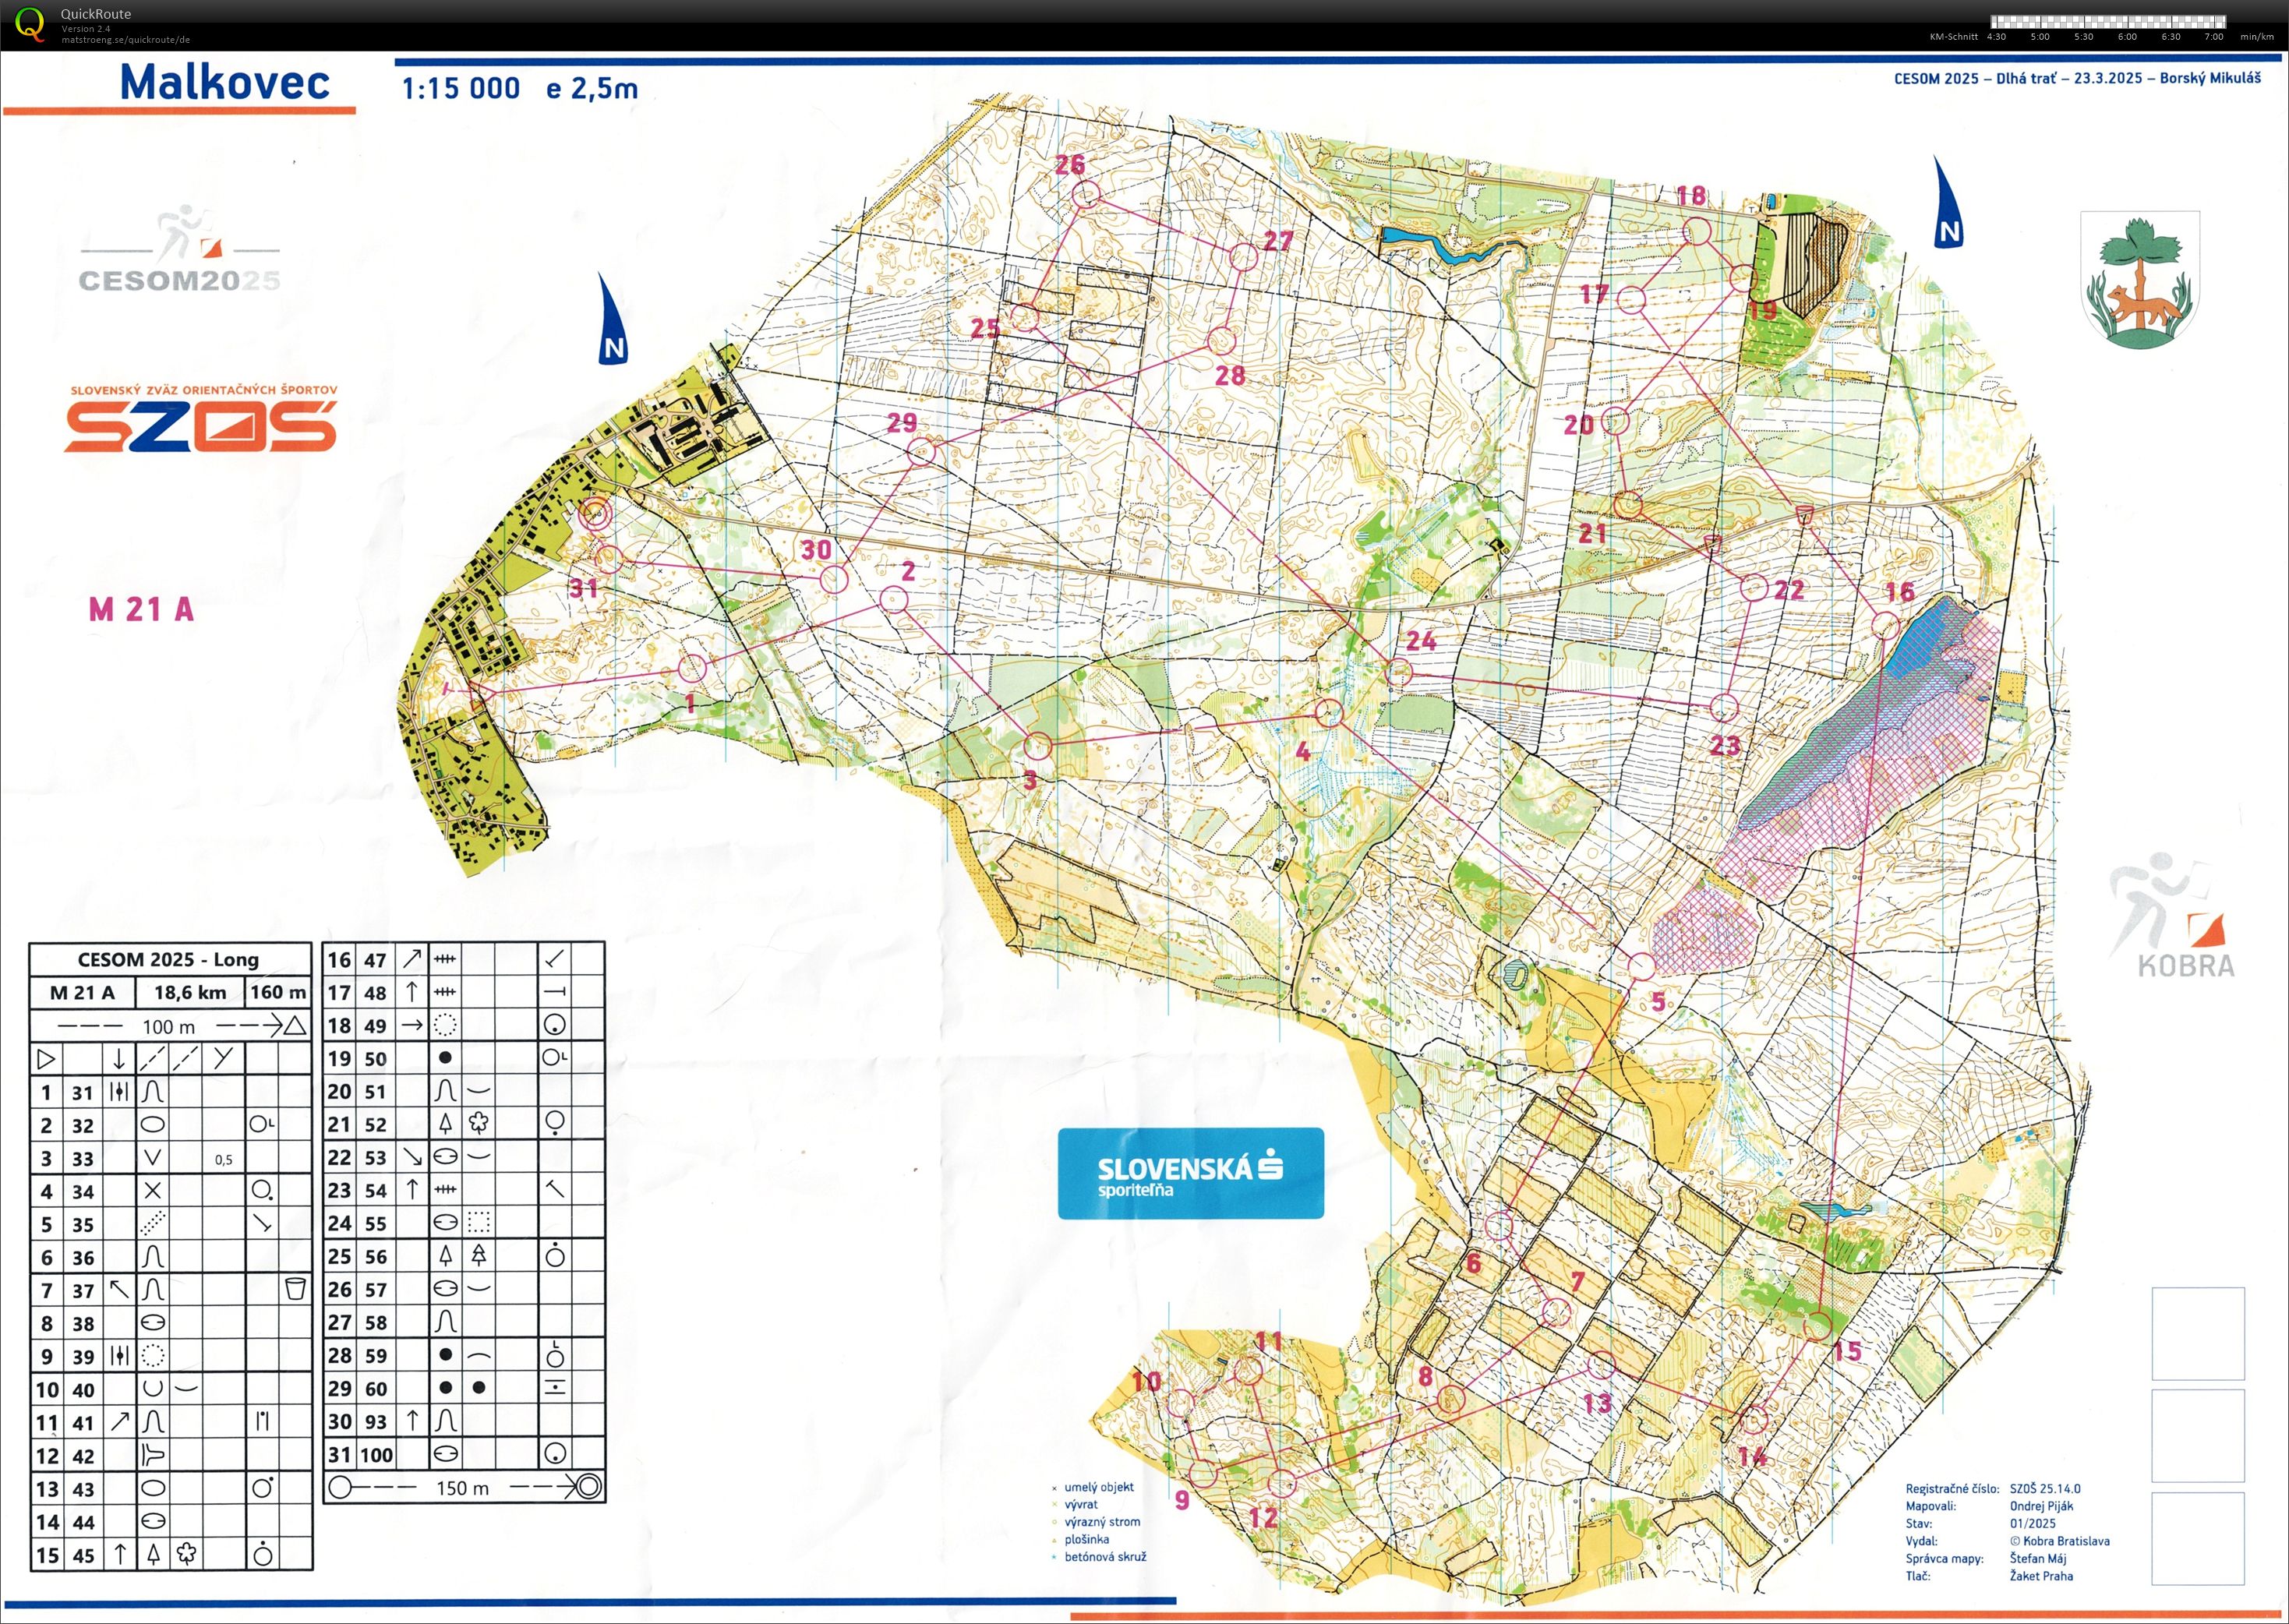Click the Borský Mikuláš coat of arms
2289x1624 pixels.
pyautogui.click(x=2140, y=280)
